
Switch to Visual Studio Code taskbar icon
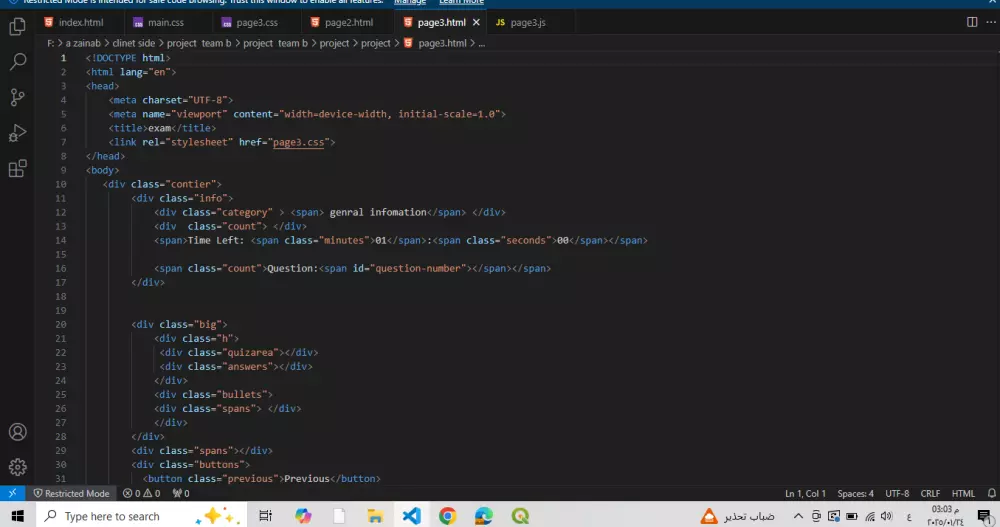pos(411,516)
